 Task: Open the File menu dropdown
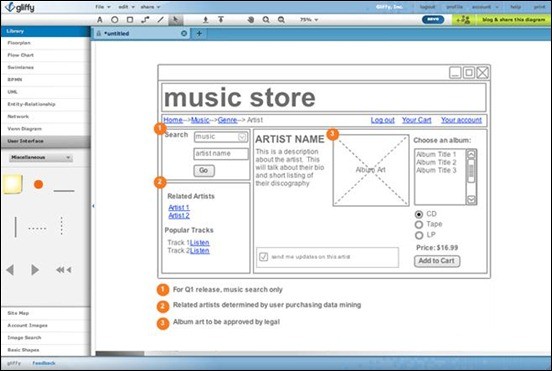point(103,7)
